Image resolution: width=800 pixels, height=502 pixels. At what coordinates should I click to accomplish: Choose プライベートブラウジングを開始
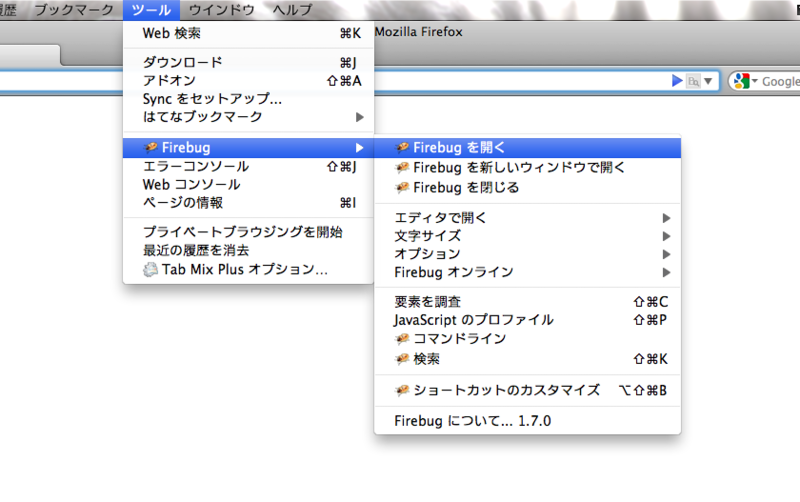click(248, 232)
